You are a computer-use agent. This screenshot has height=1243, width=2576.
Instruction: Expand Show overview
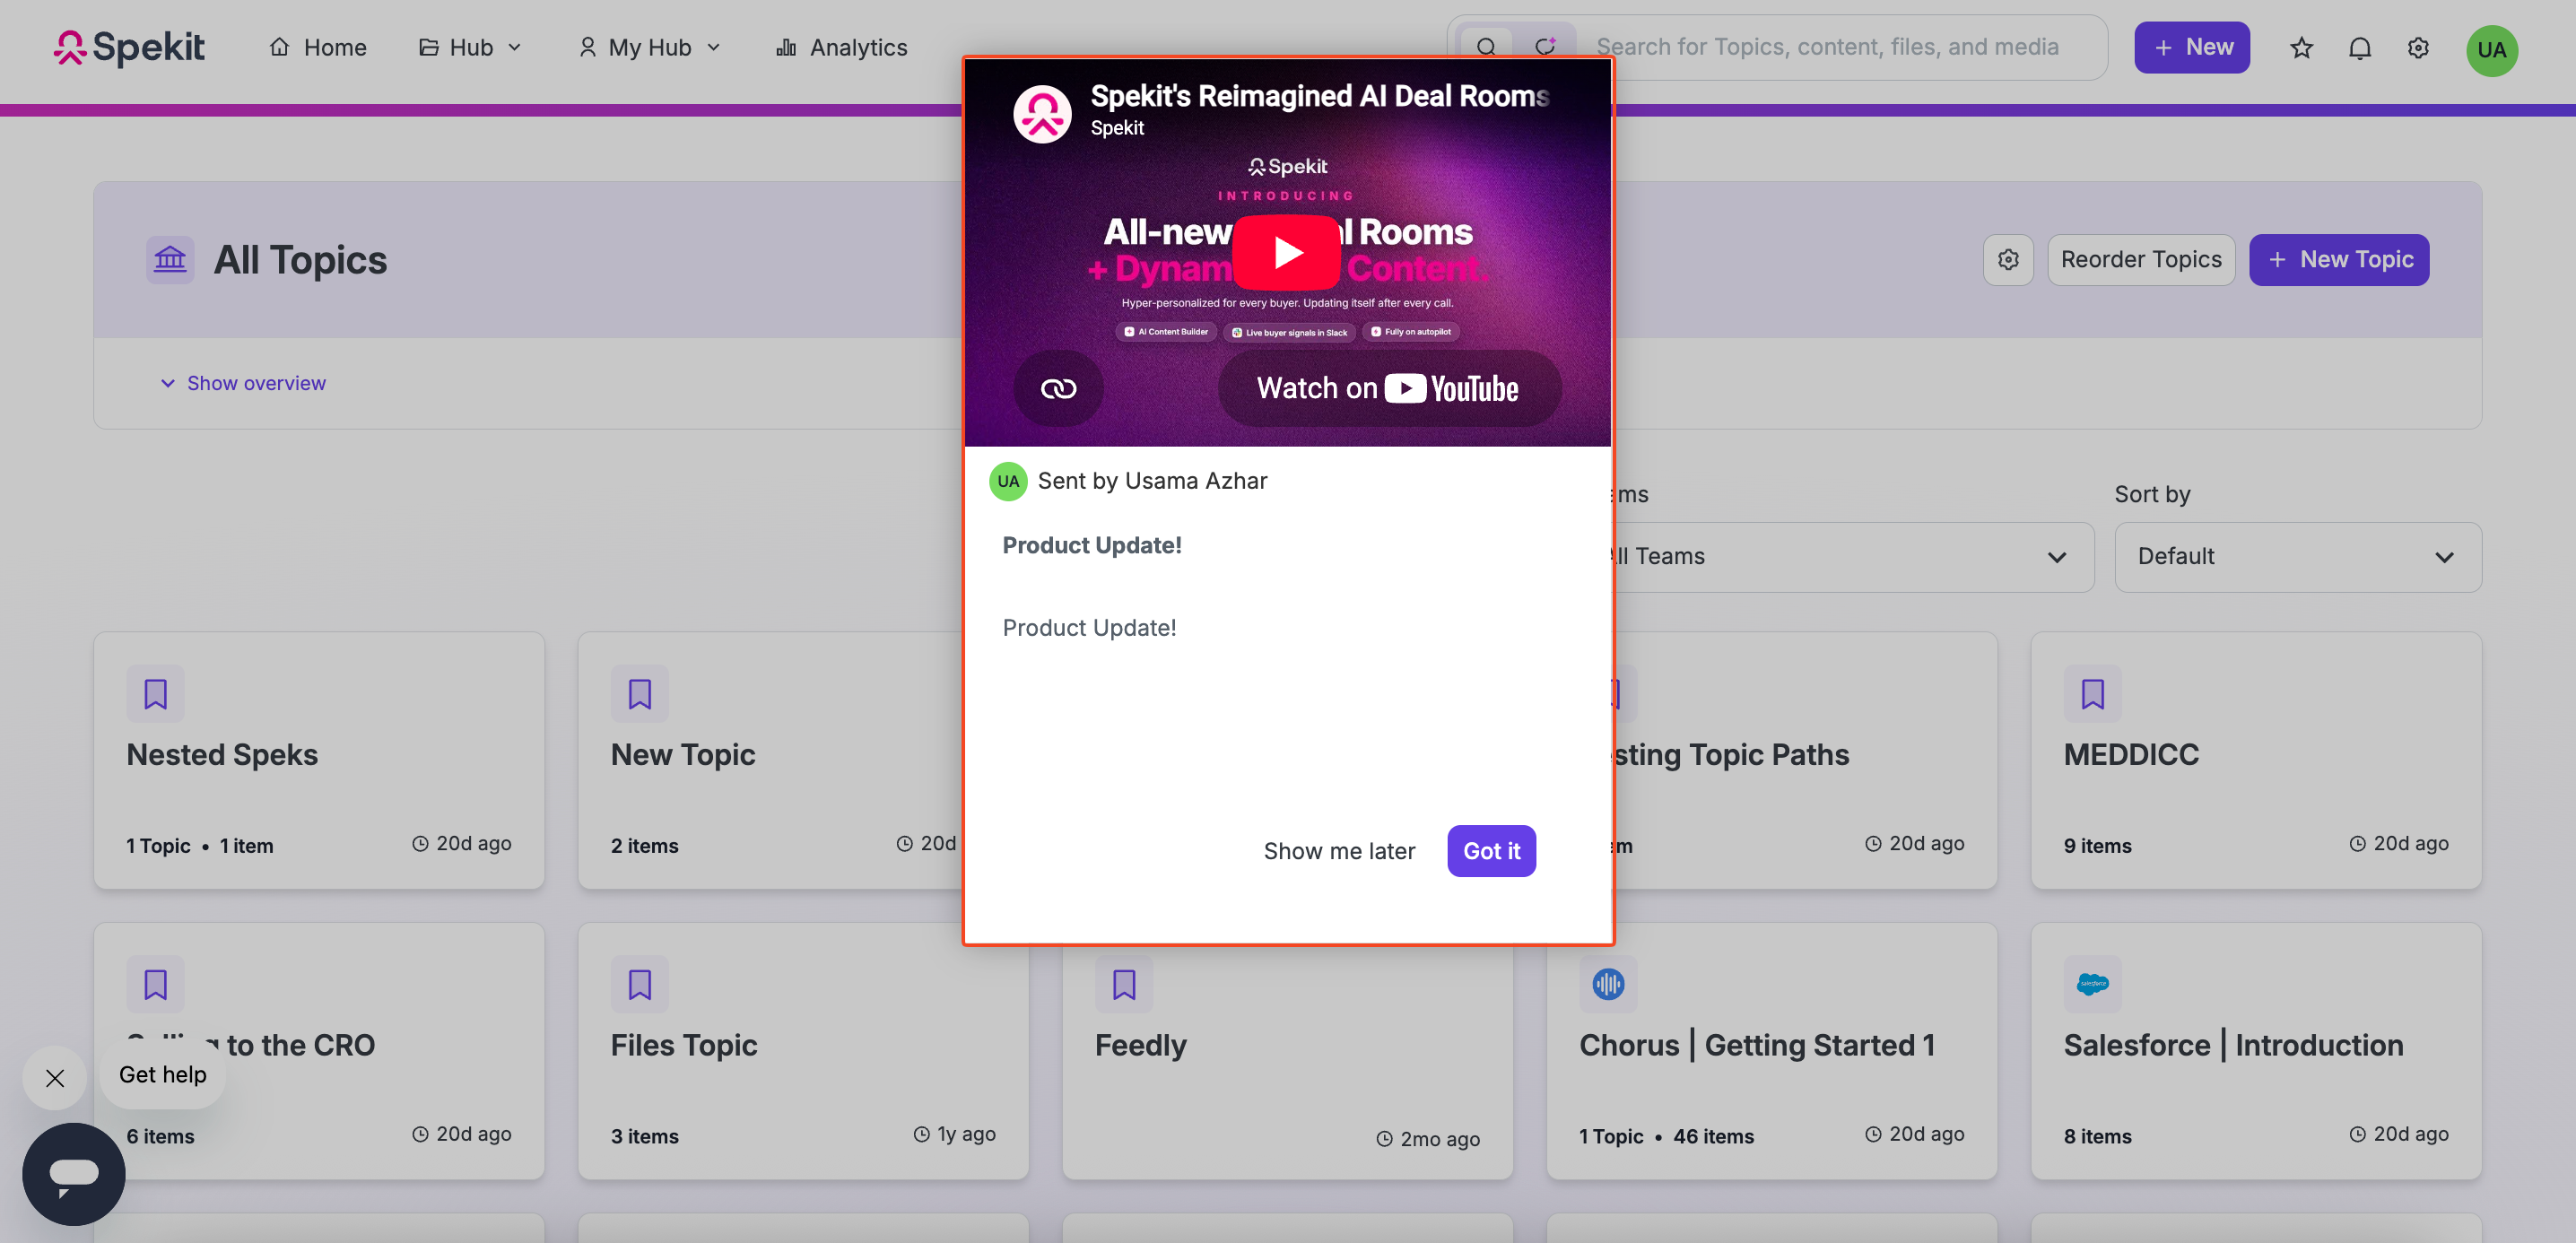coord(243,383)
